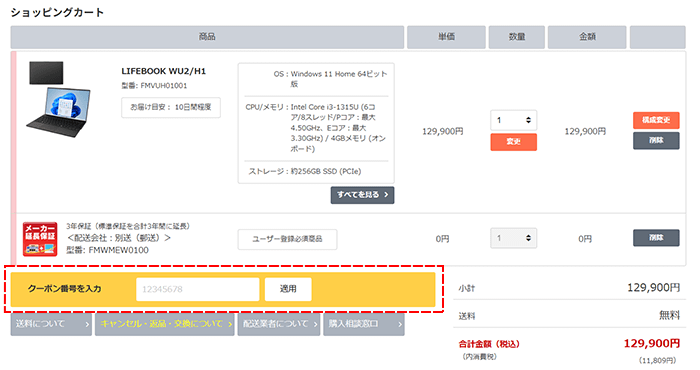
Task: Click the orange 変更 quantity update button
Action: tap(513, 141)
